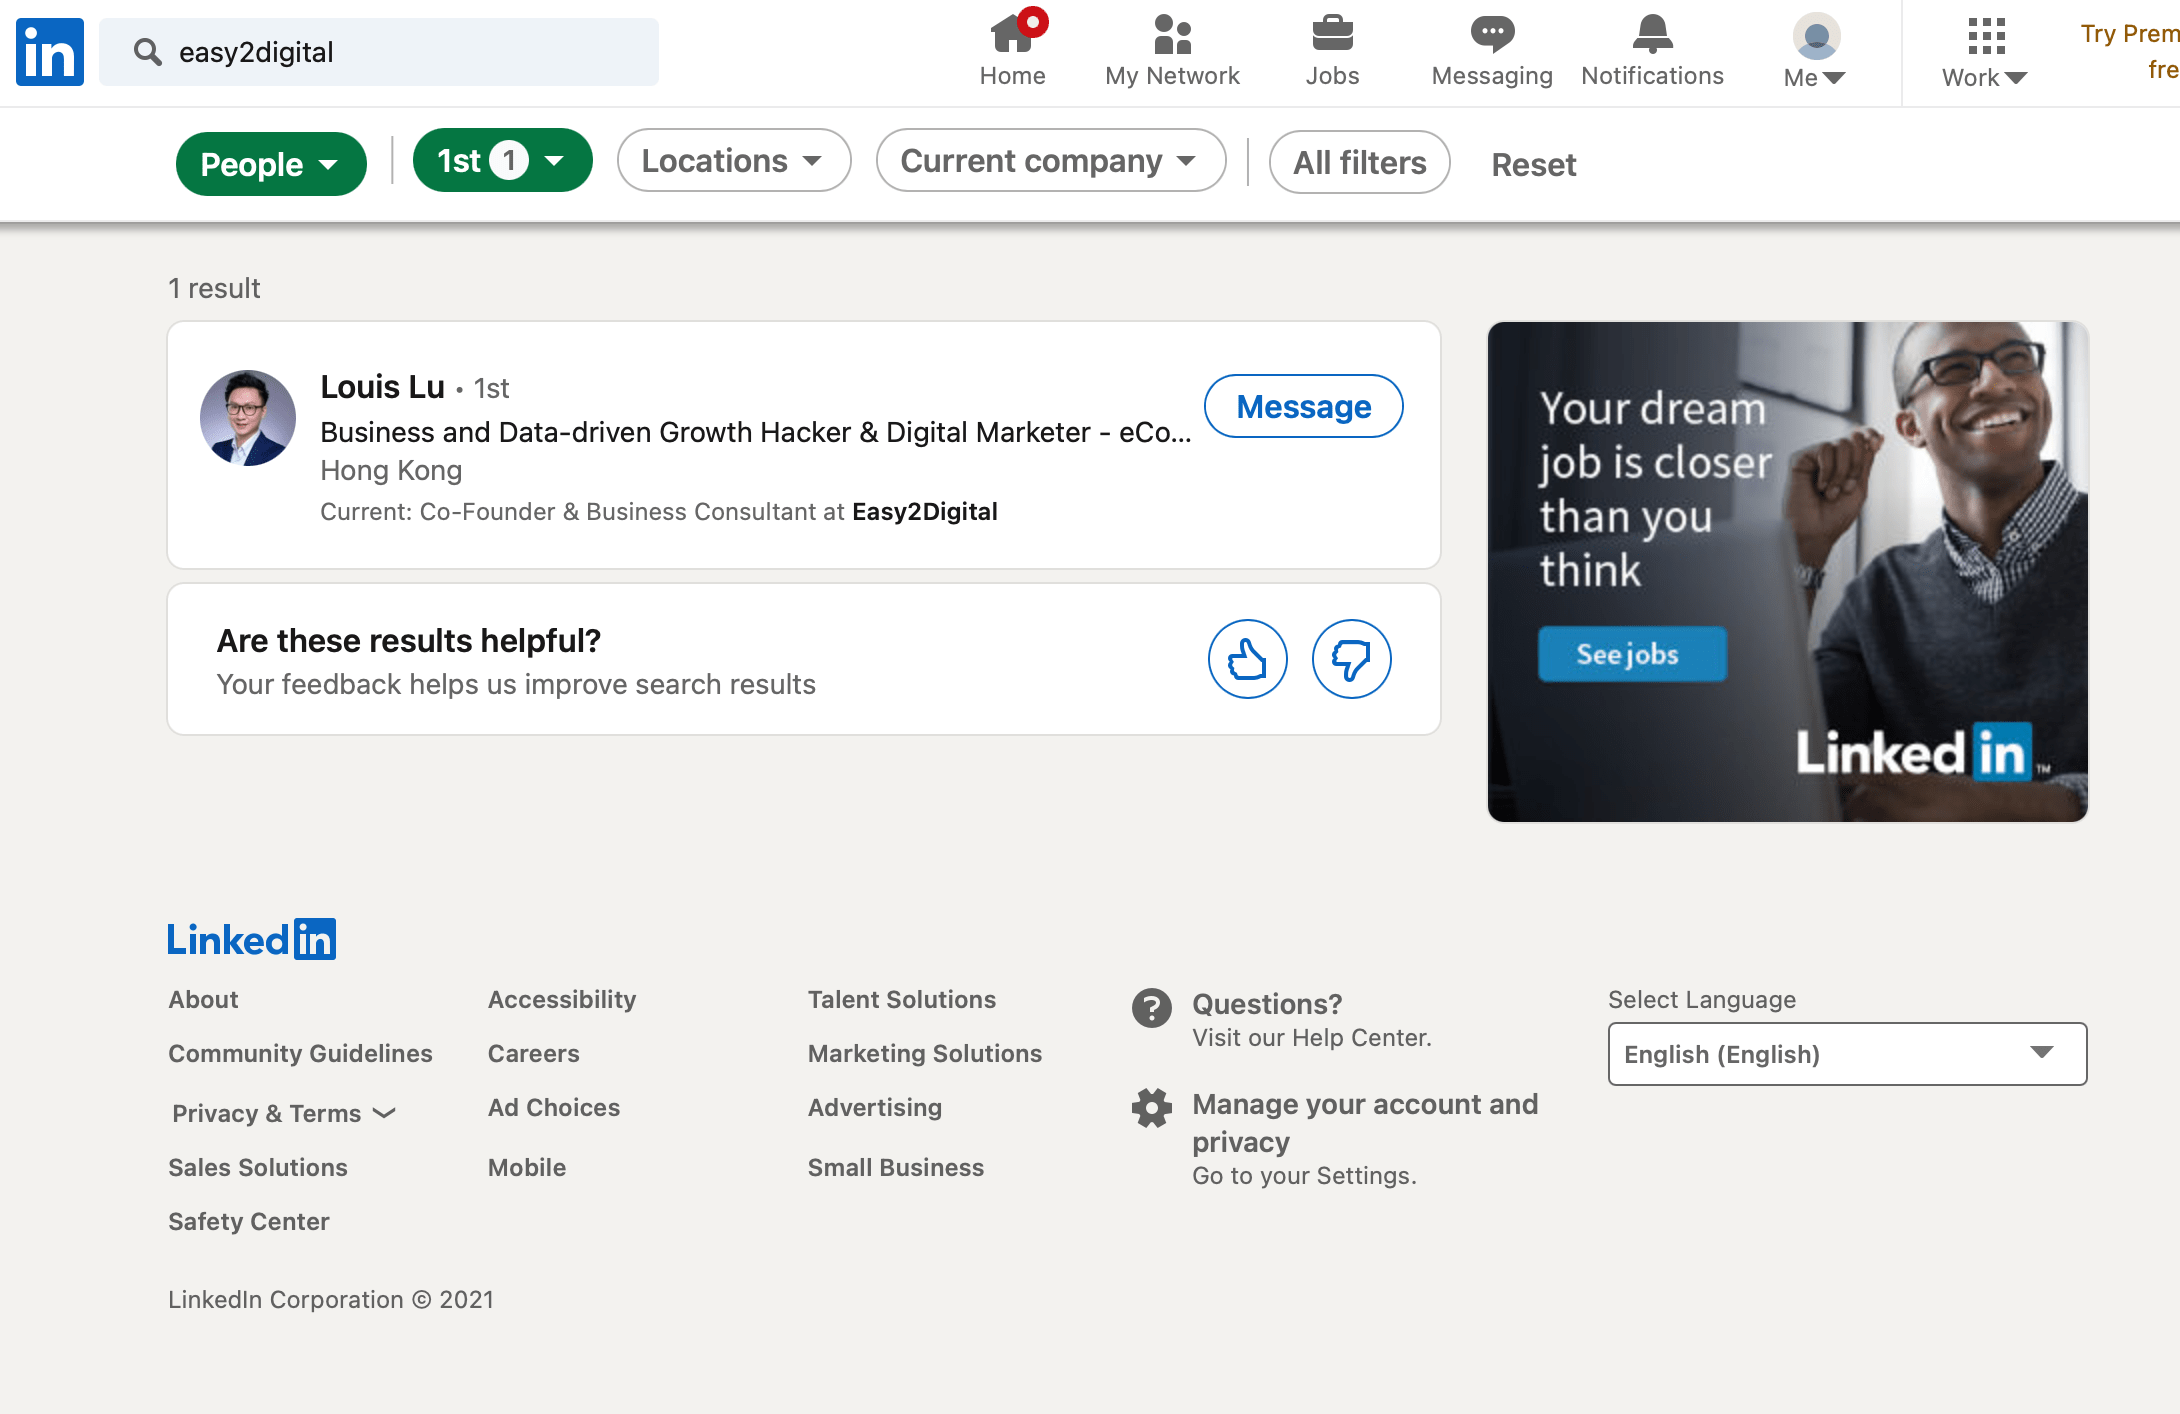Open Small Business footer link
Screen dimensions: 2180x1414
[x=896, y=1167]
